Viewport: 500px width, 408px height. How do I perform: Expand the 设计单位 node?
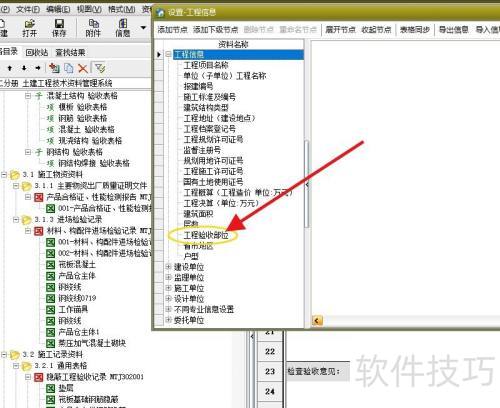169,299
